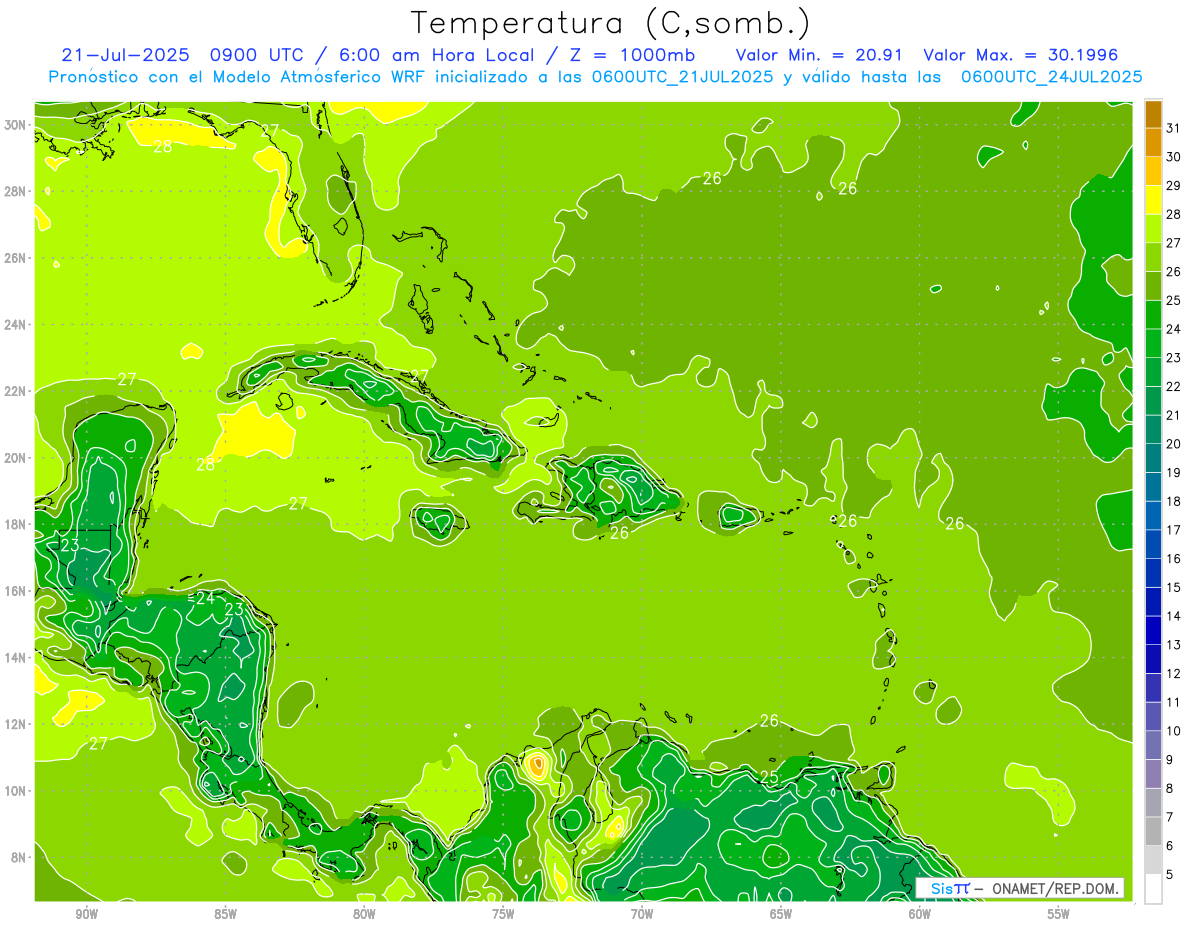Click the 12N latitude axis label
This screenshot has width=1200, height=927.
[16, 724]
